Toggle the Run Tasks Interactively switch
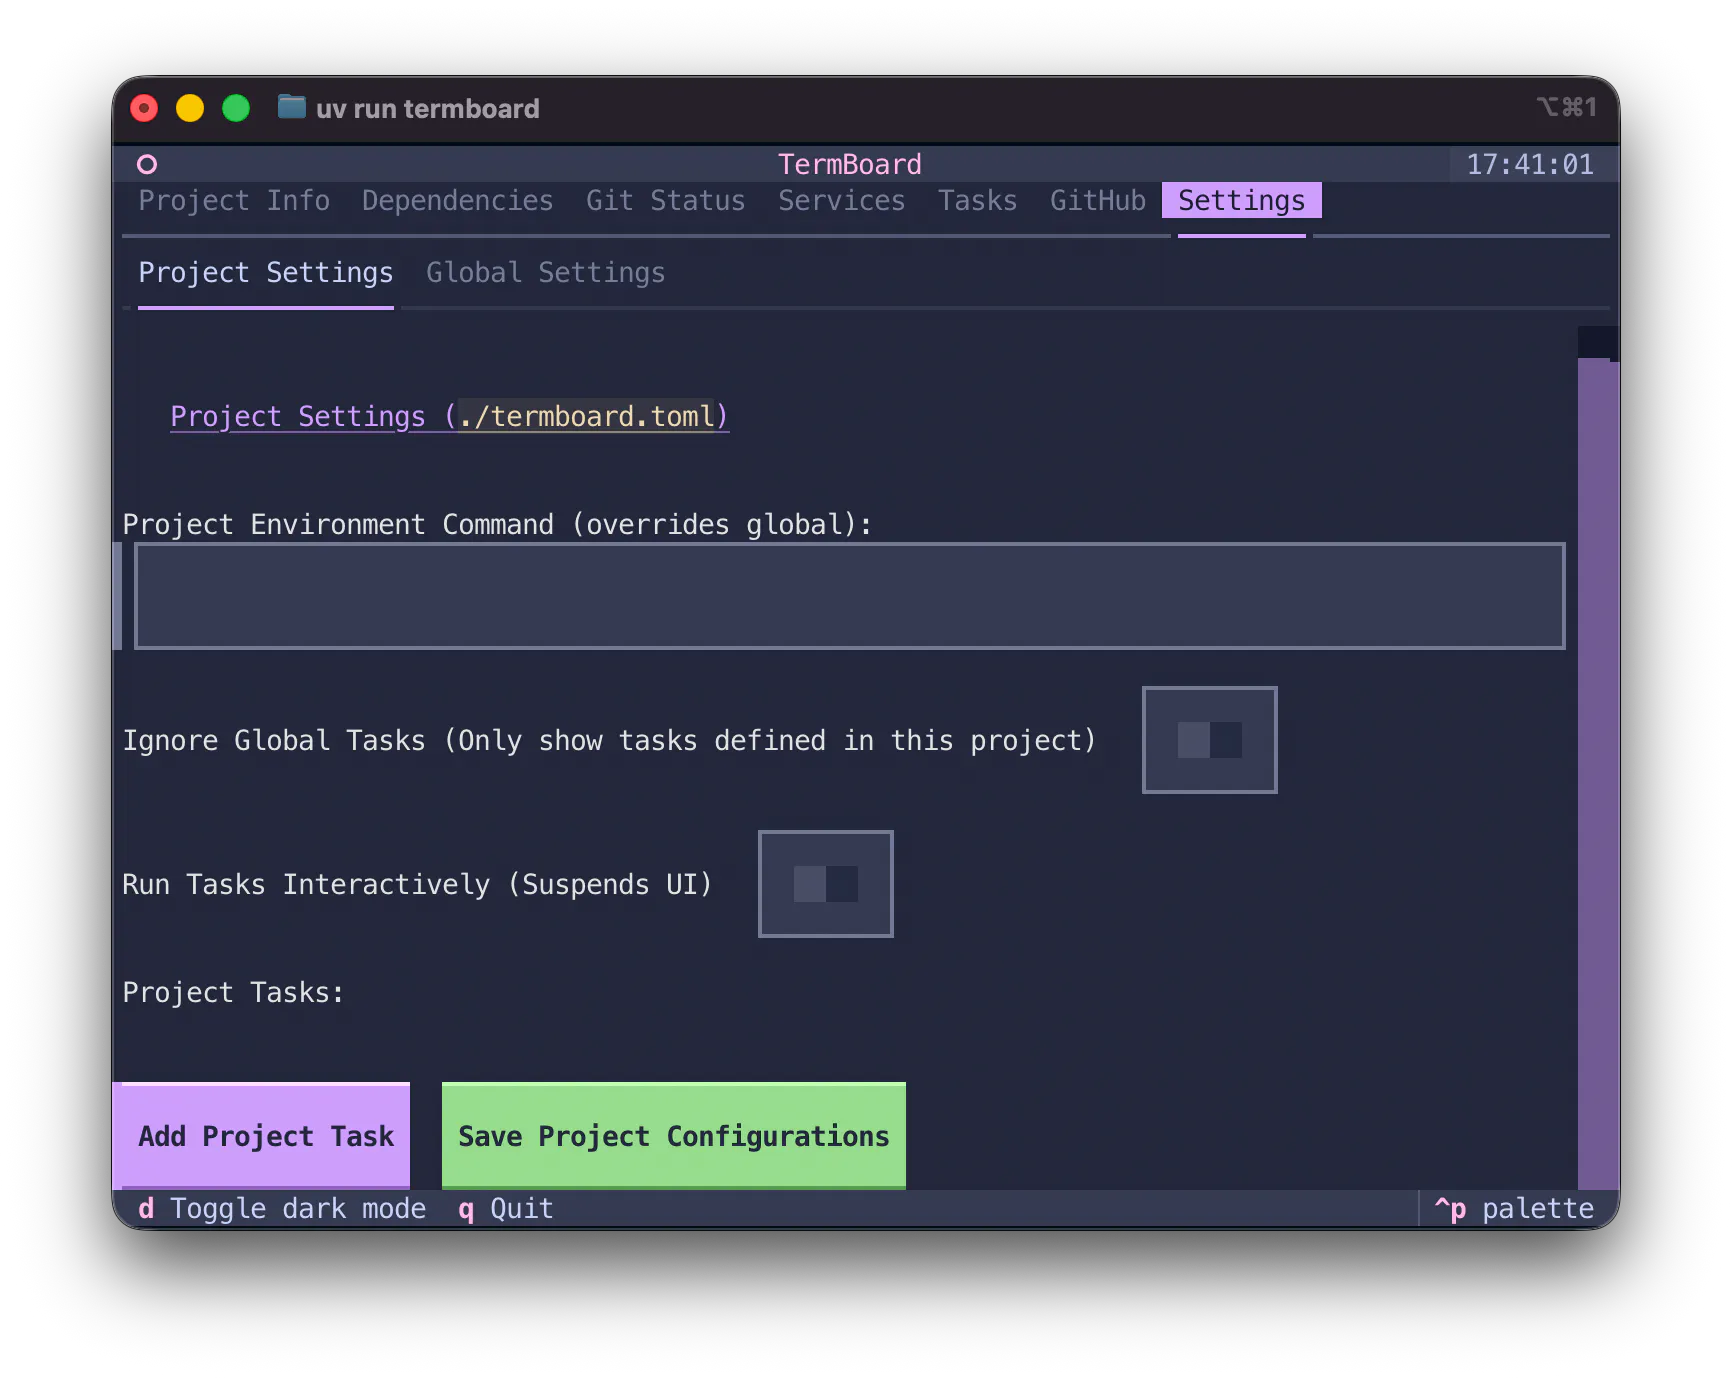1732x1378 pixels. [x=825, y=884]
